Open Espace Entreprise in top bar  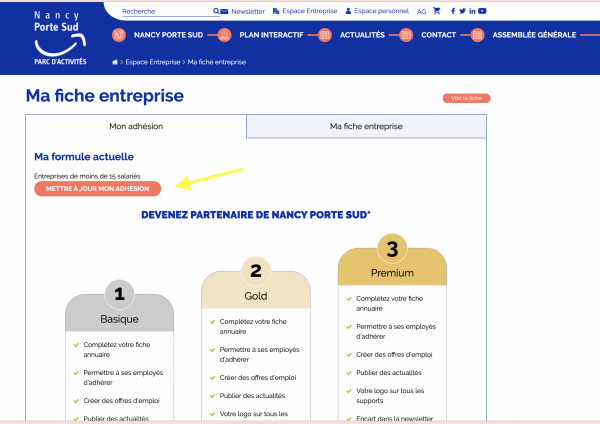305,11
